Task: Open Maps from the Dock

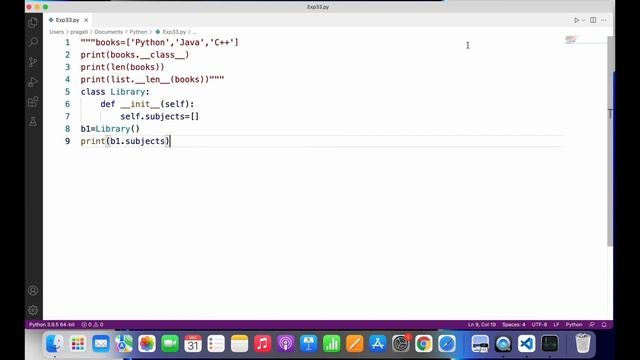Action: click(124, 344)
